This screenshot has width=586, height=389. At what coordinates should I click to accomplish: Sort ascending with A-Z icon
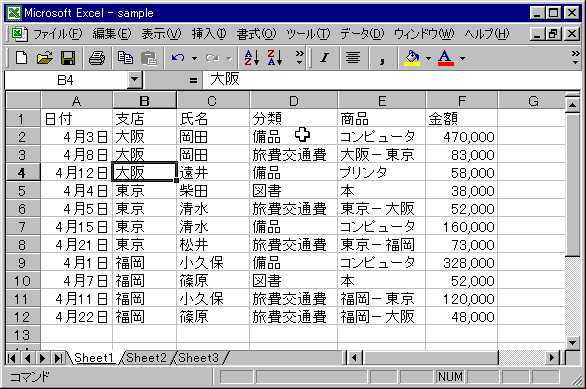pyautogui.click(x=252, y=58)
